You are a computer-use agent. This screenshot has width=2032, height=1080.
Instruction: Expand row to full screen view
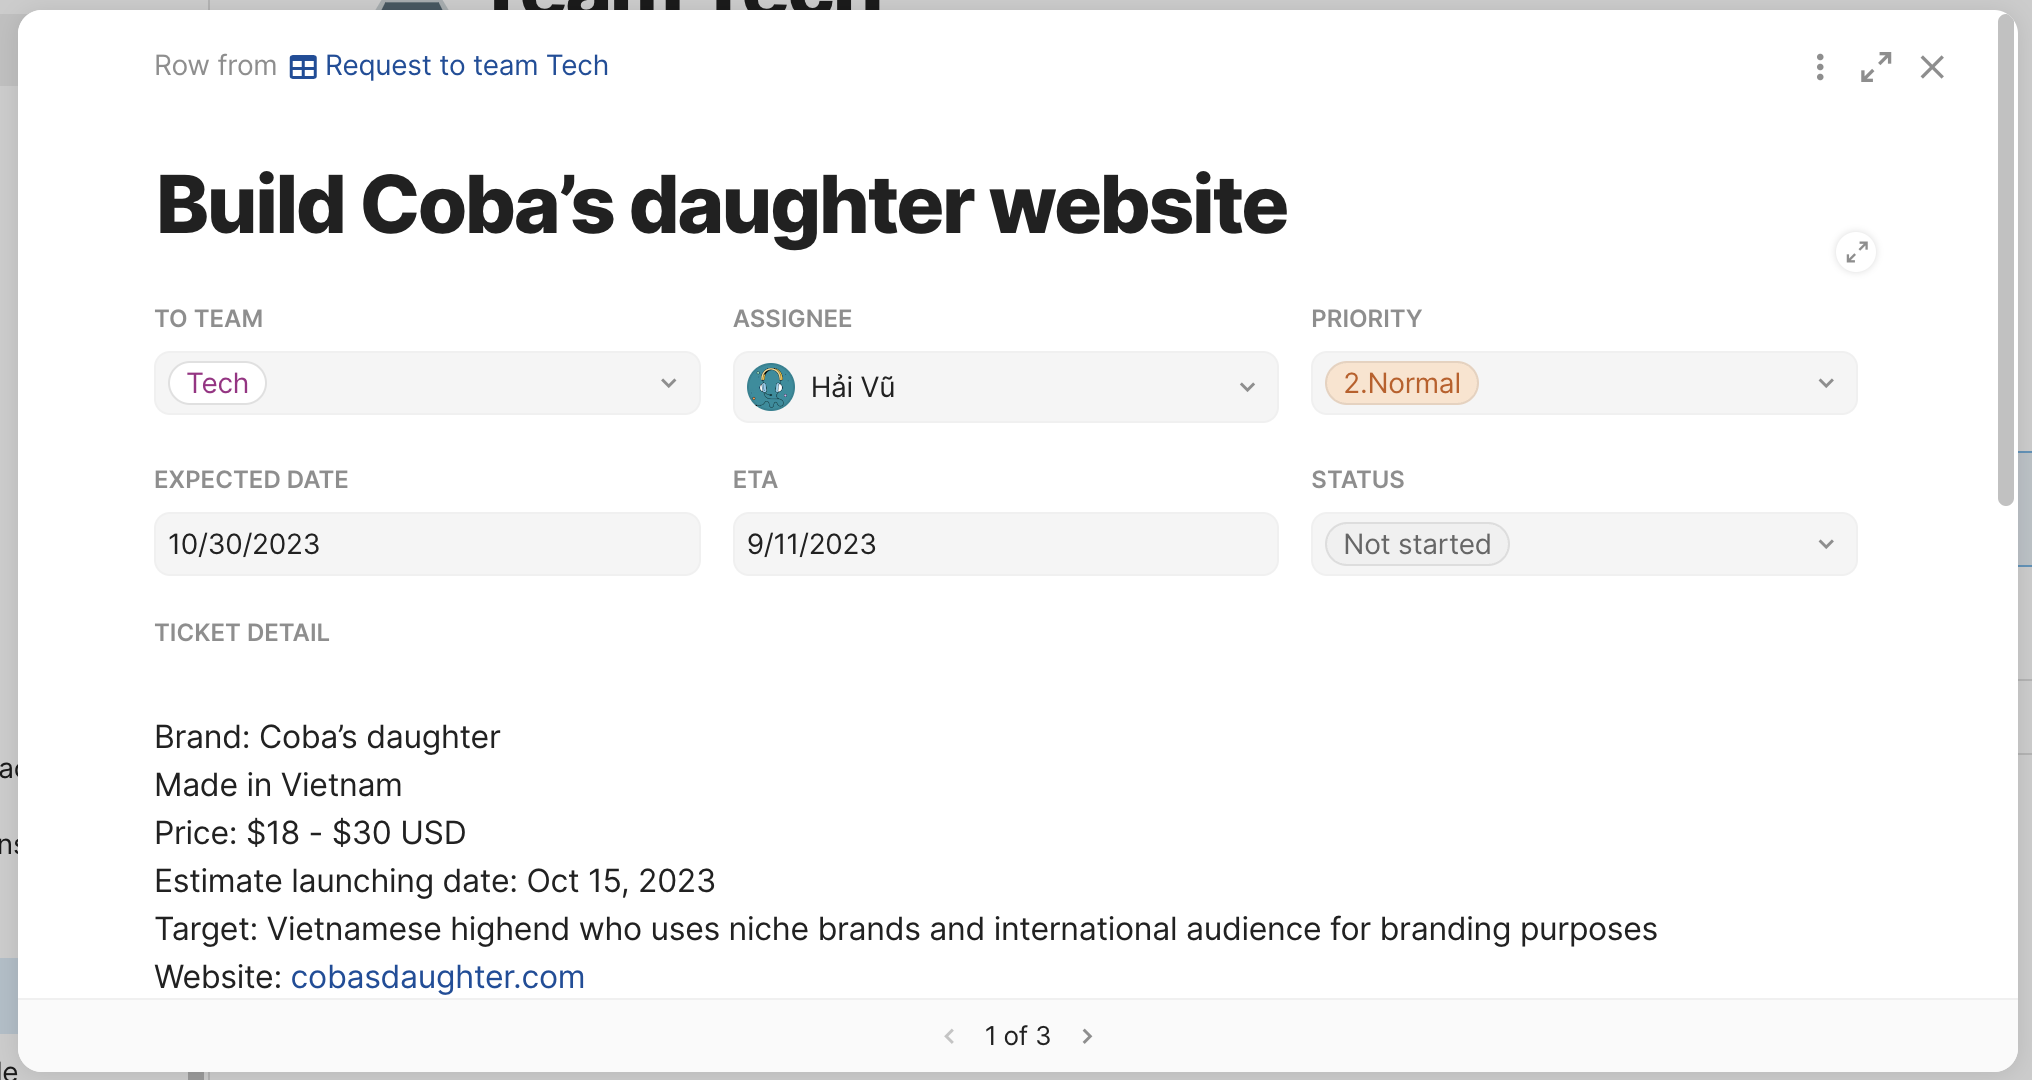click(x=1876, y=67)
